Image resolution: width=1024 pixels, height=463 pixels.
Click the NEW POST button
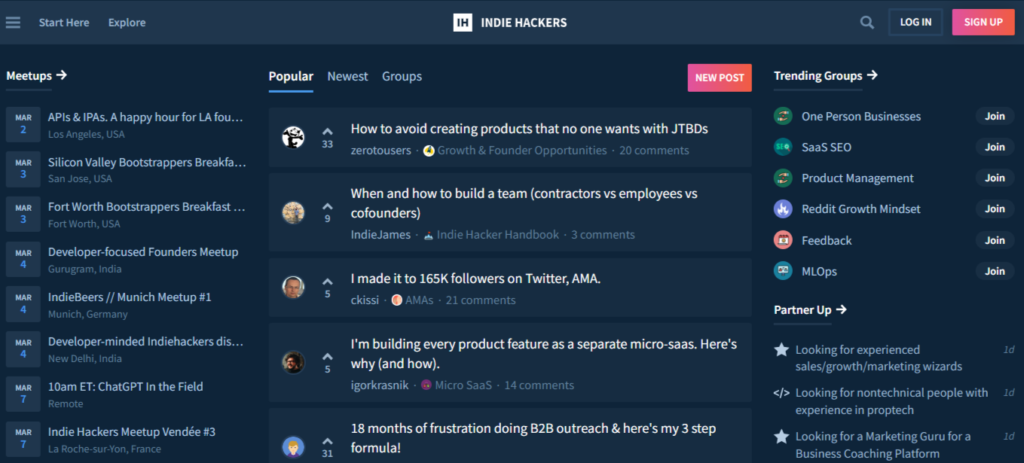[x=719, y=78]
